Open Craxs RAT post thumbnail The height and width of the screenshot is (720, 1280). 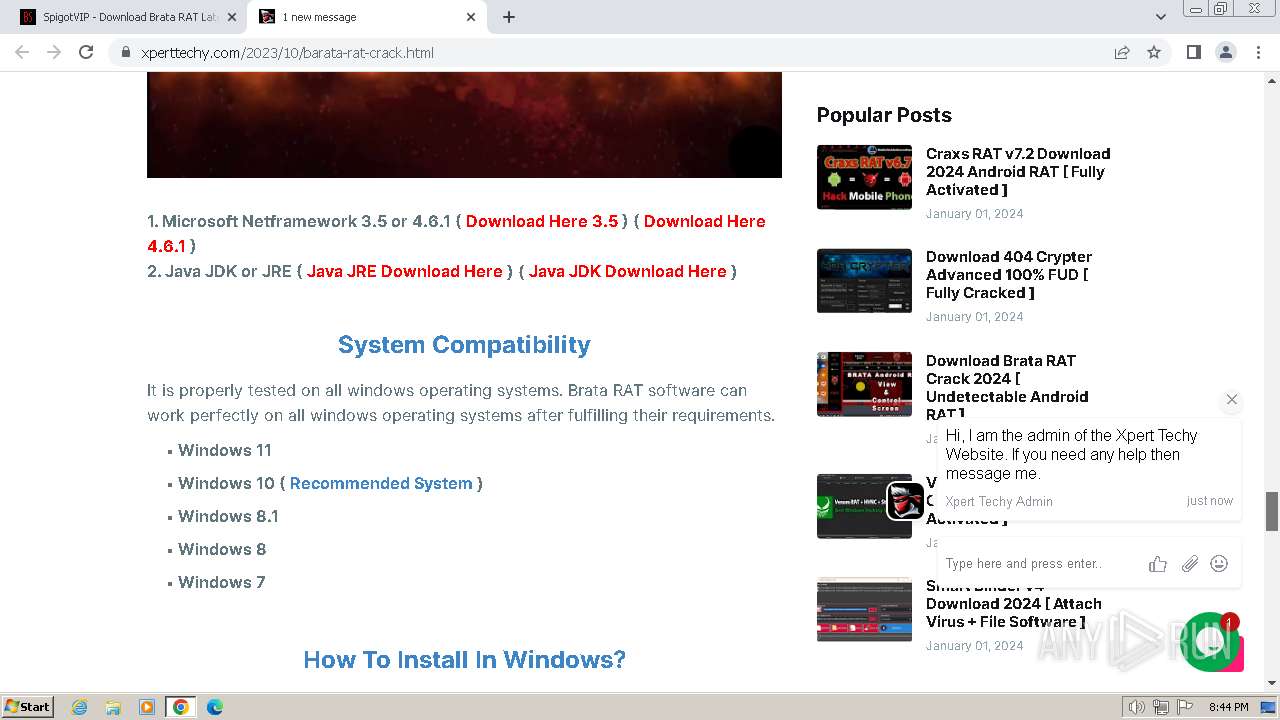coord(864,177)
